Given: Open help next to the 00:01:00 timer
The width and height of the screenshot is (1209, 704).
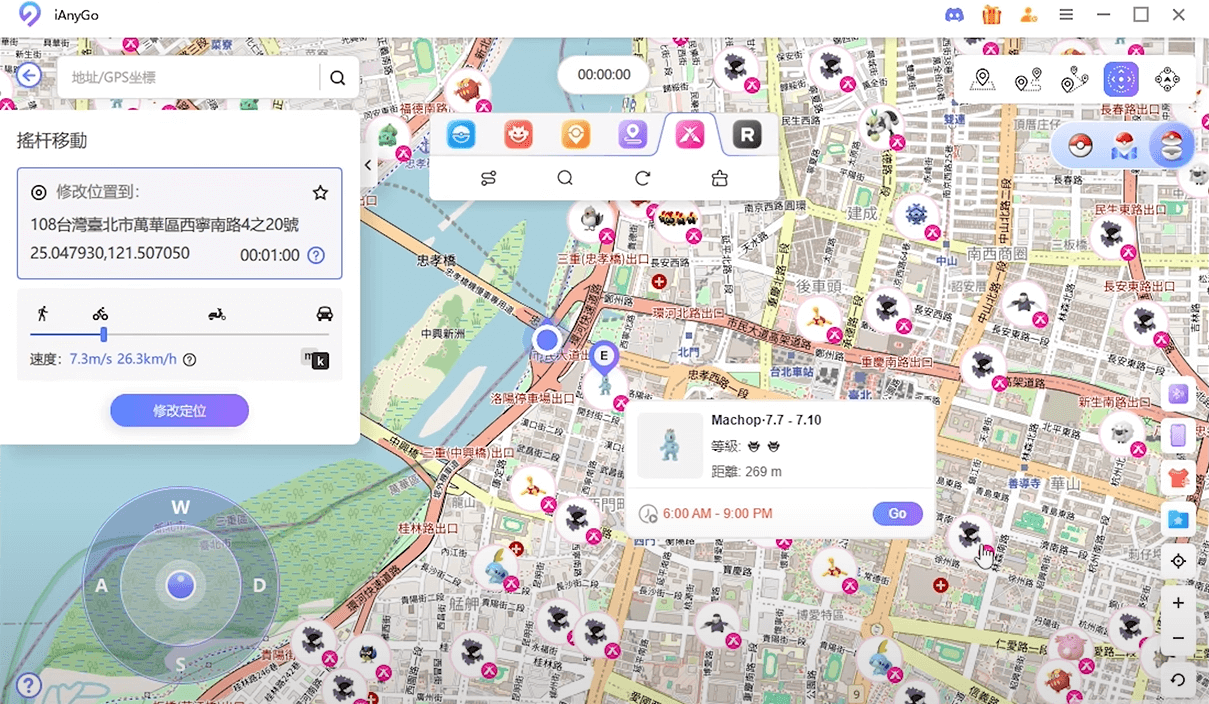Looking at the screenshot, I should point(316,255).
